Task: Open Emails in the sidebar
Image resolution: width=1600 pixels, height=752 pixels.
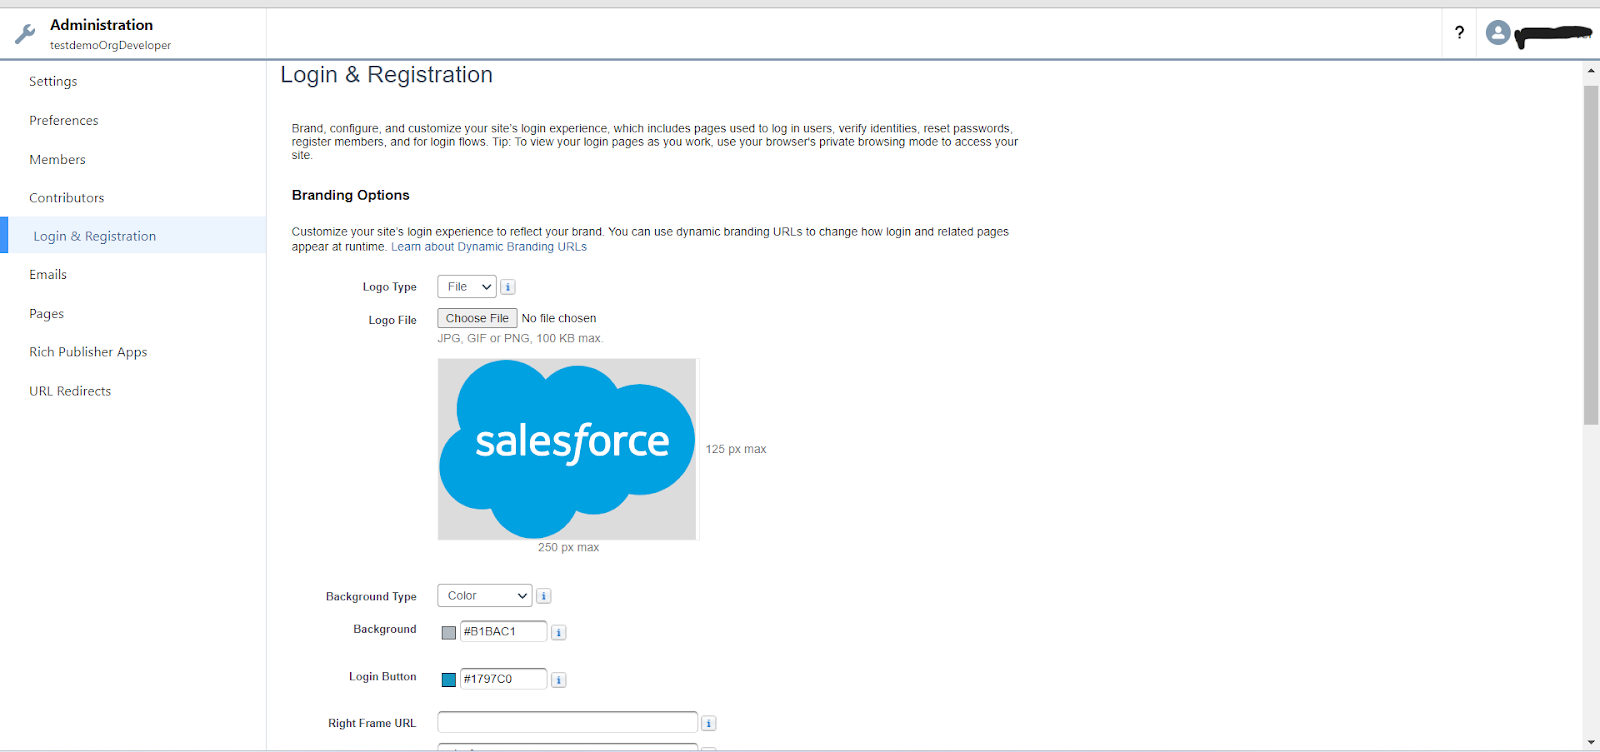Action: click(x=48, y=274)
